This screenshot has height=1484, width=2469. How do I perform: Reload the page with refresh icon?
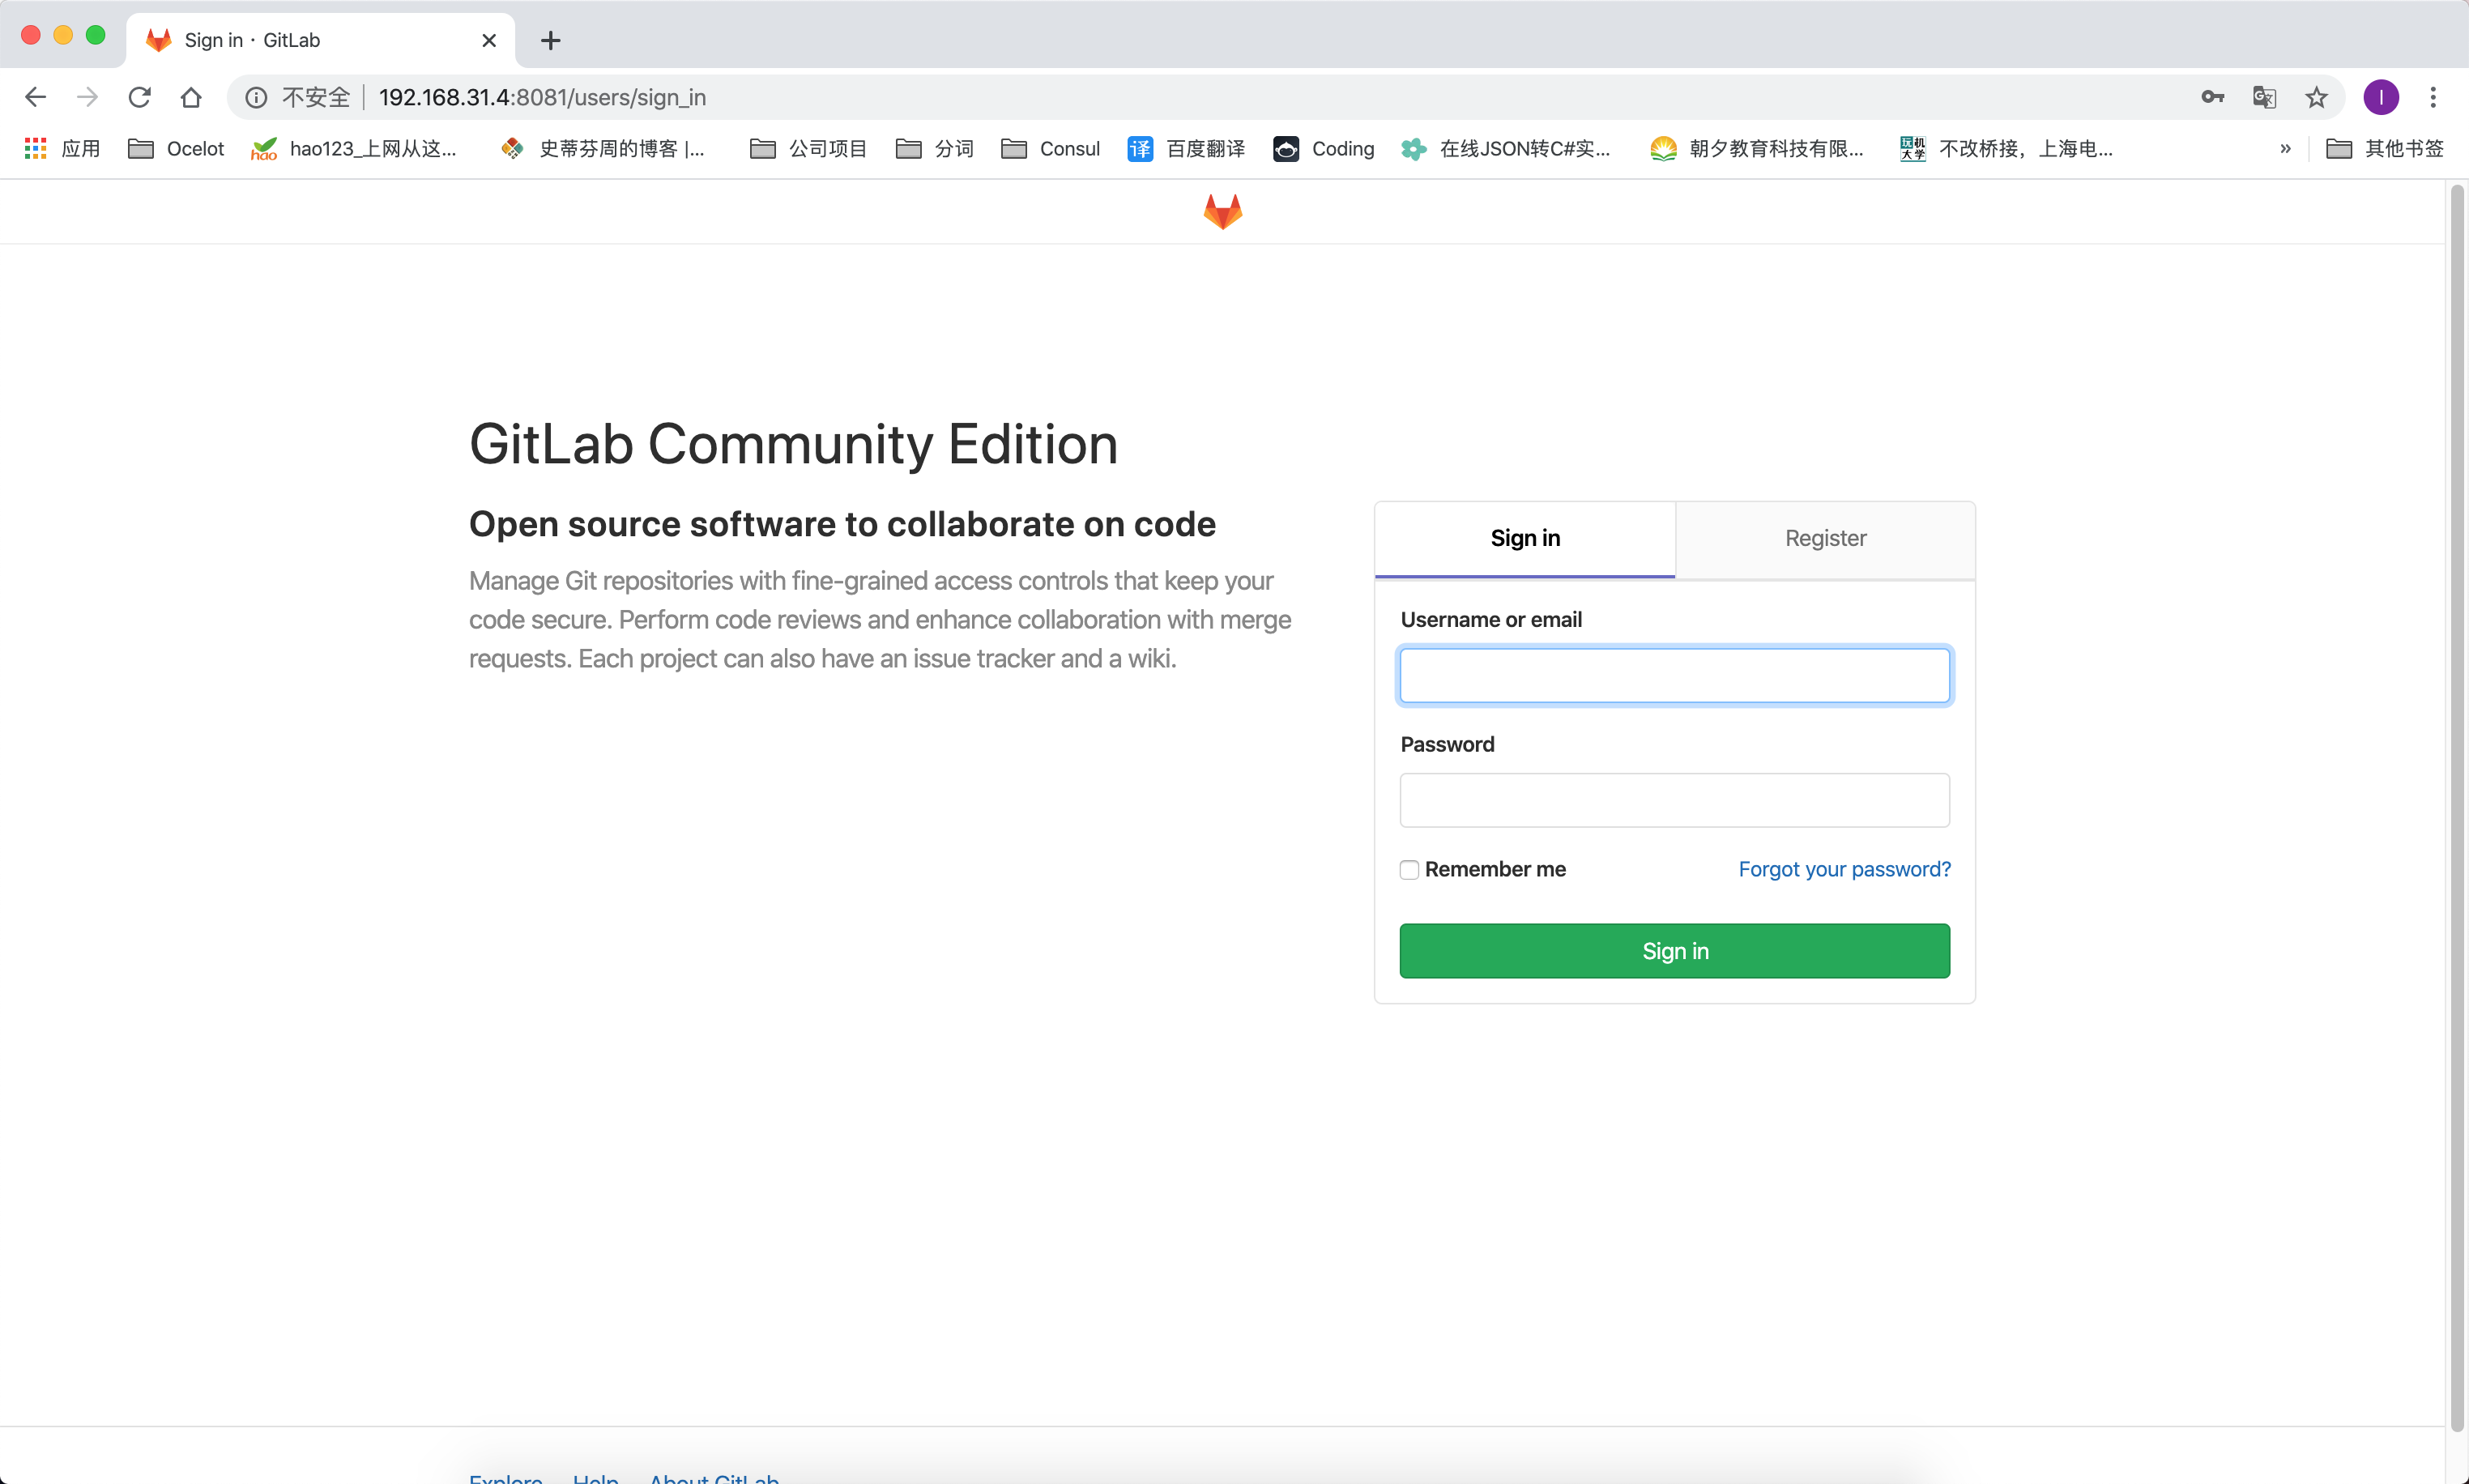click(x=140, y=97)
